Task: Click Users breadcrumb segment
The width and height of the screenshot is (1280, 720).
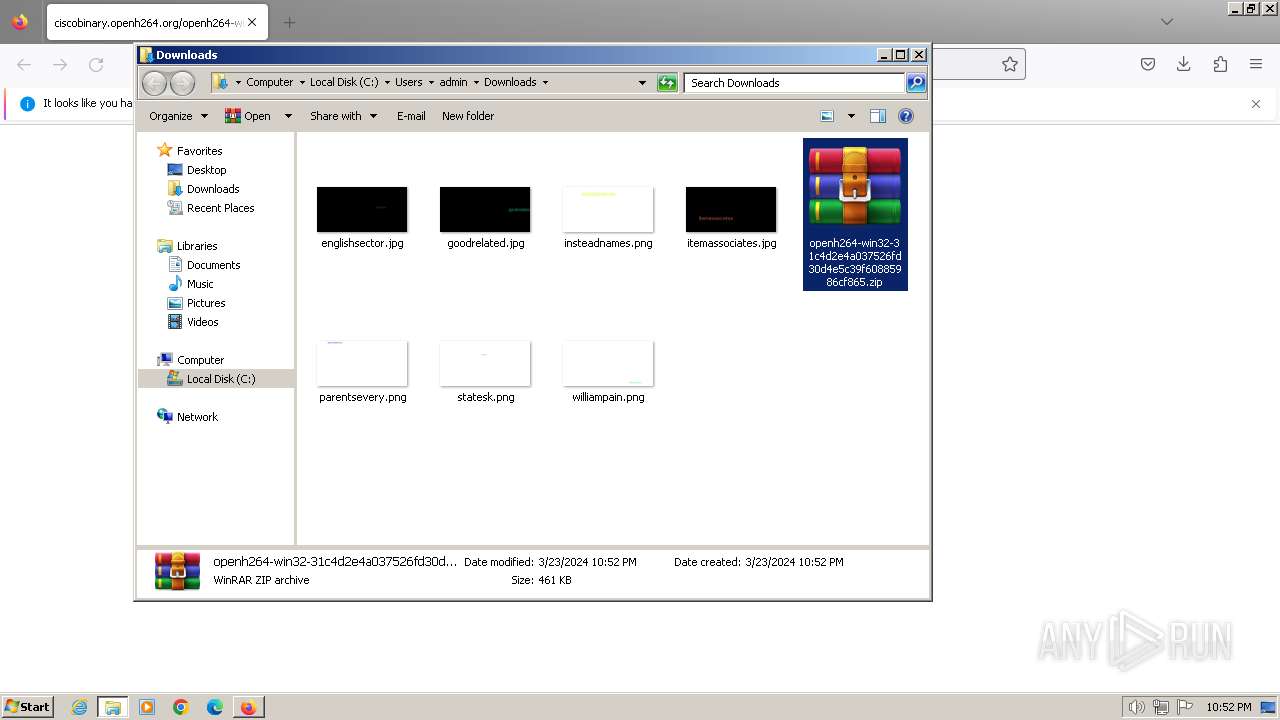Action: 408,83
